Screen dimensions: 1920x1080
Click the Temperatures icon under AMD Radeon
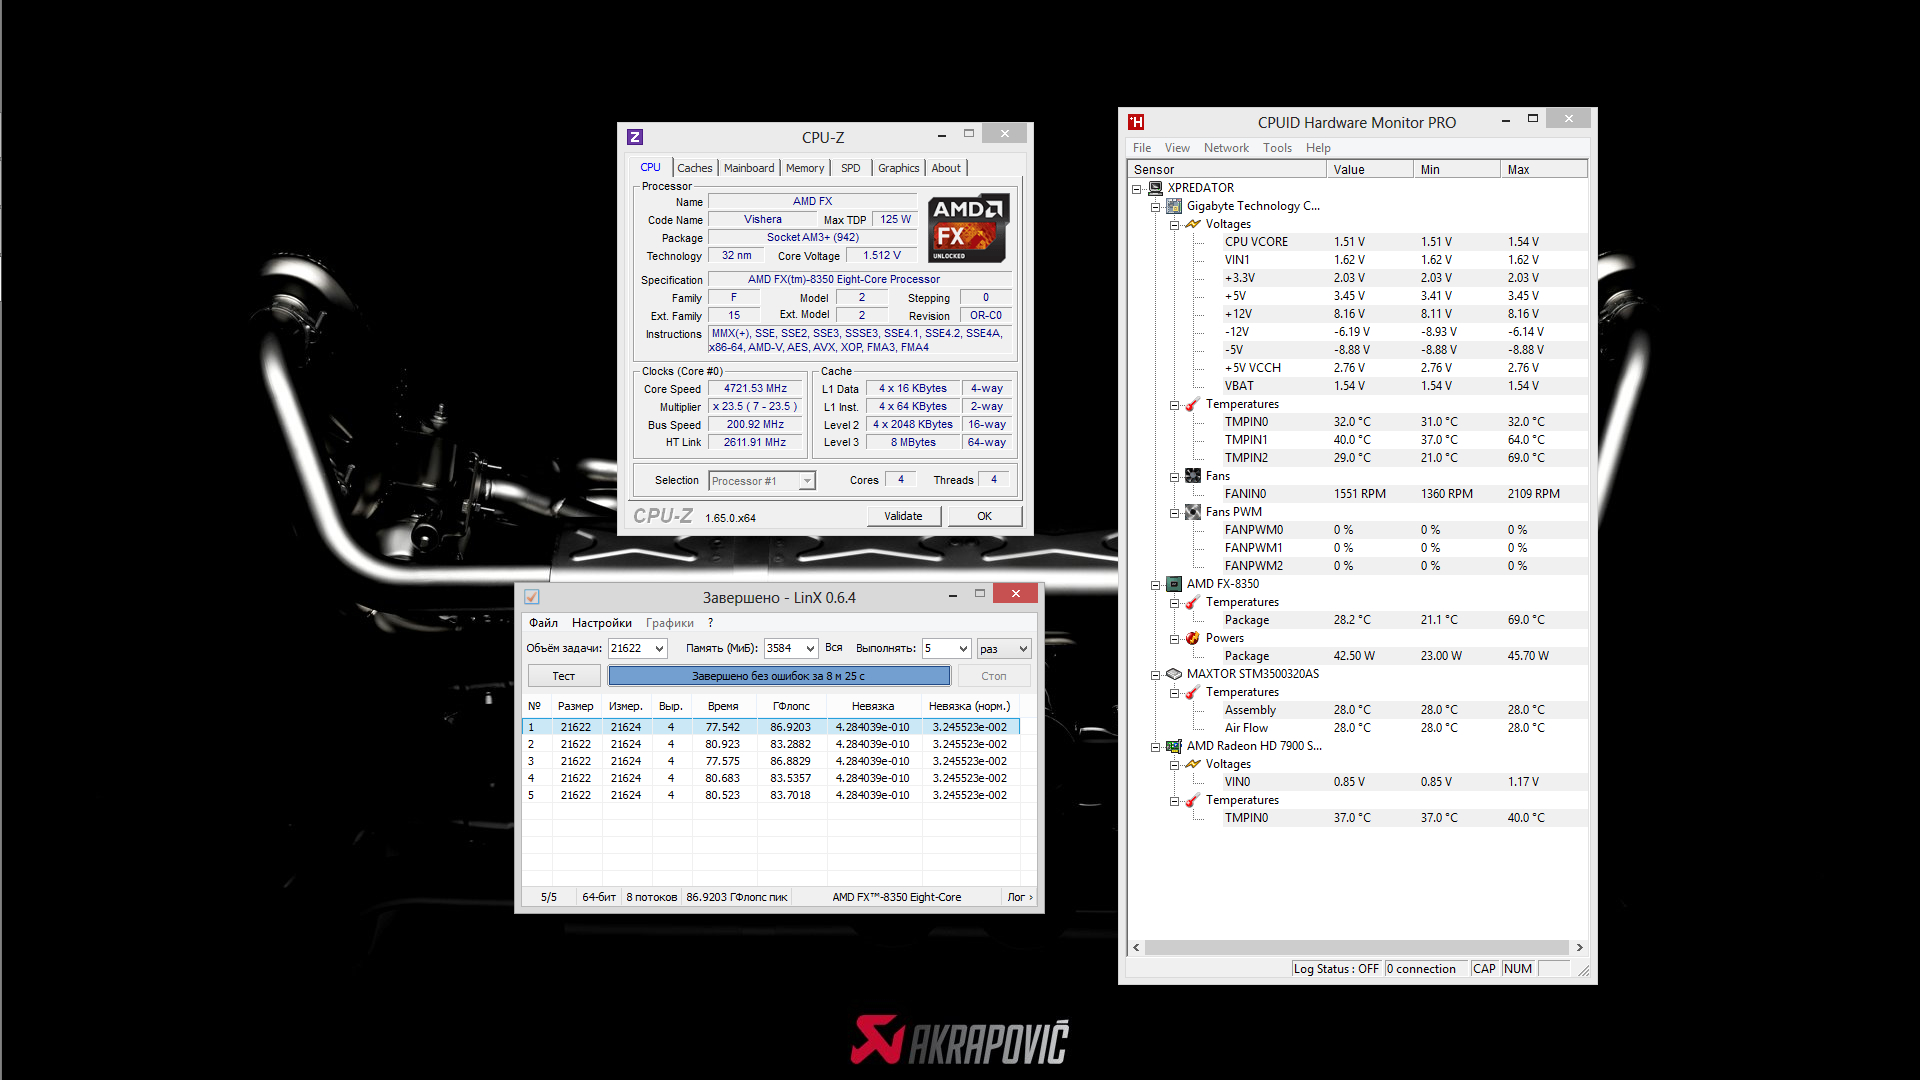point(1193,800)
